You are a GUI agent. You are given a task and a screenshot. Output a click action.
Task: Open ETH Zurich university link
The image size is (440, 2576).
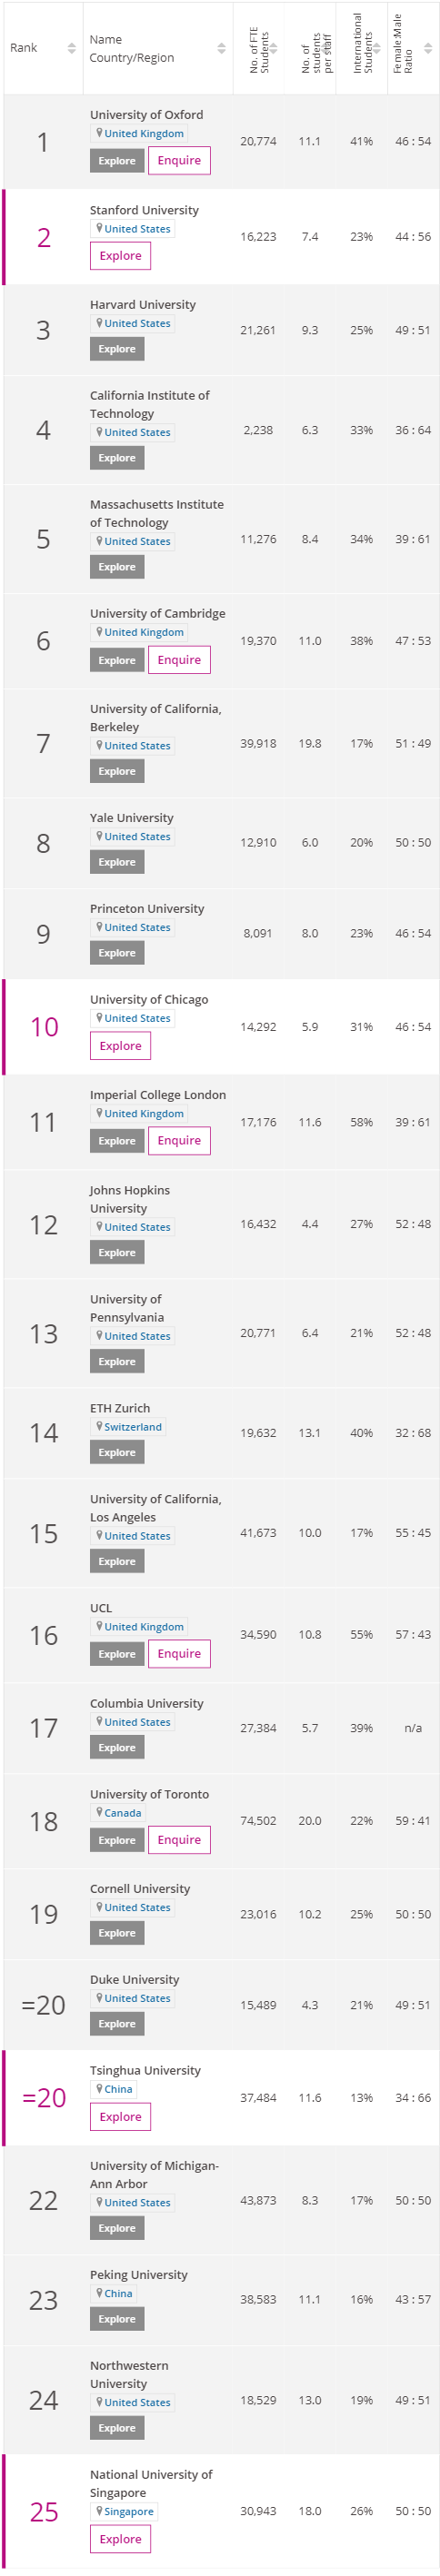coord(120,1408)
